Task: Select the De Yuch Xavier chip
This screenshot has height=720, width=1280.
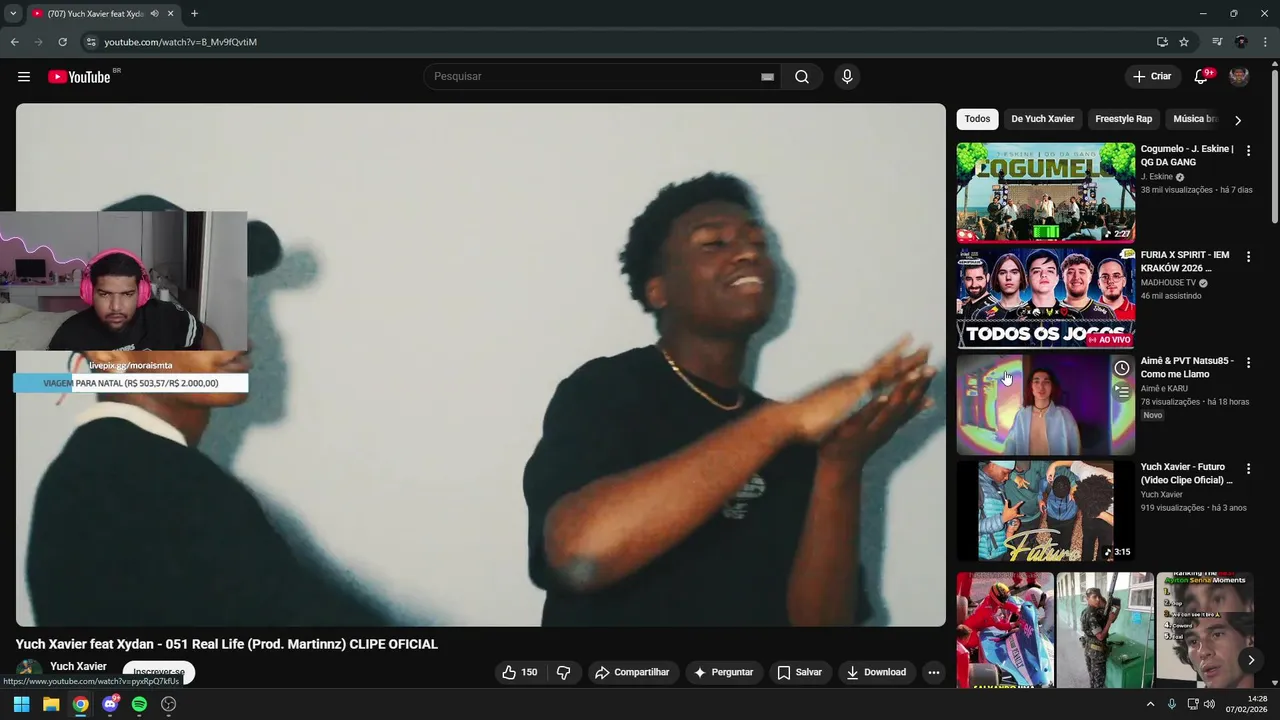Action: tap(1042, 119)
